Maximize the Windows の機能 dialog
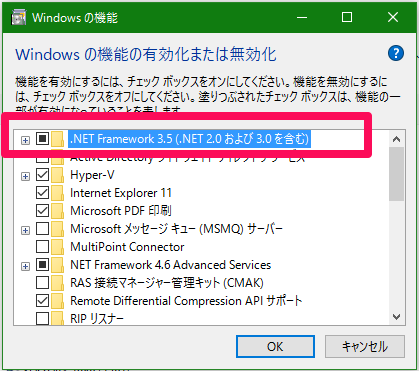Screen dimensions: 419x371 (347, 17)
